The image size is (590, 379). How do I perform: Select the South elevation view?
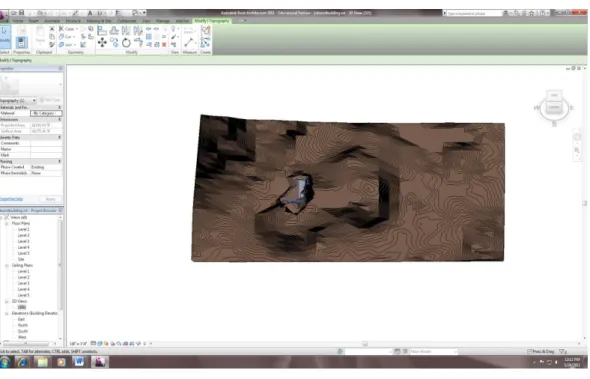[x=23, y=332]
